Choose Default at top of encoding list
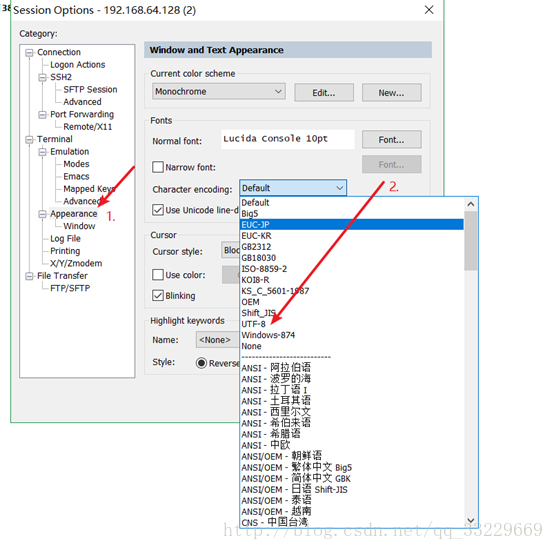Viewport: 554px width, 550px height. (x=352, y=203)
